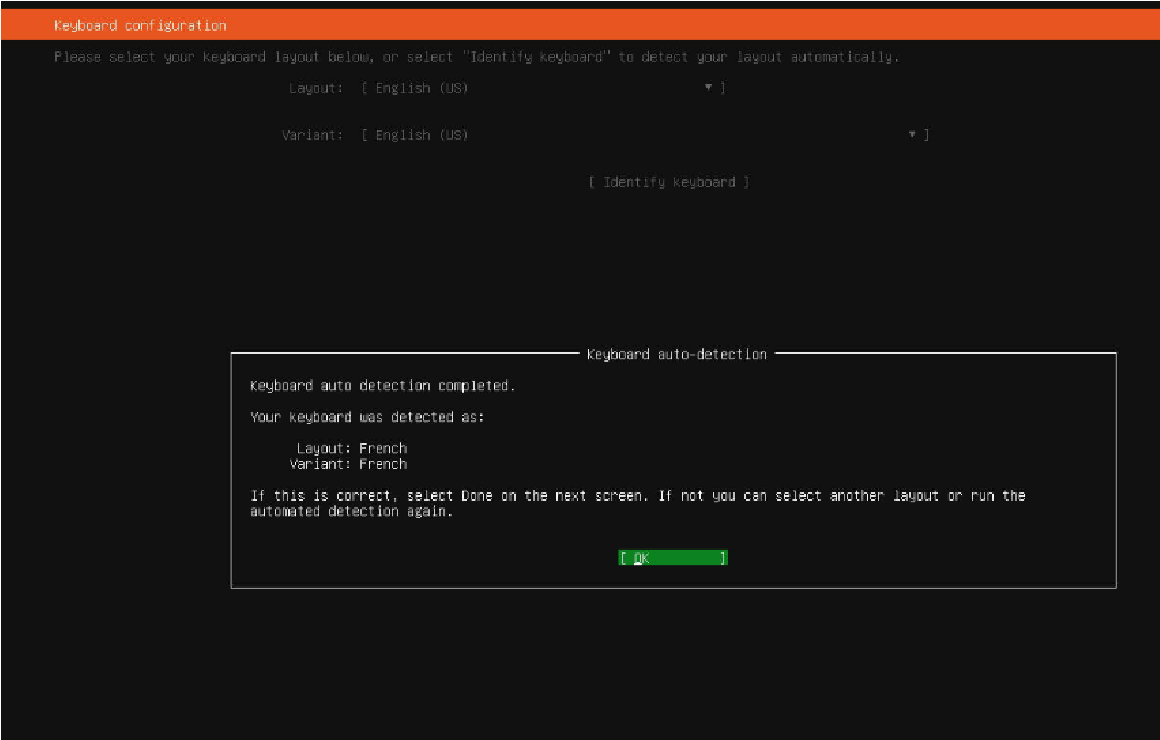Click an empty area of the orange header bar

700,25
